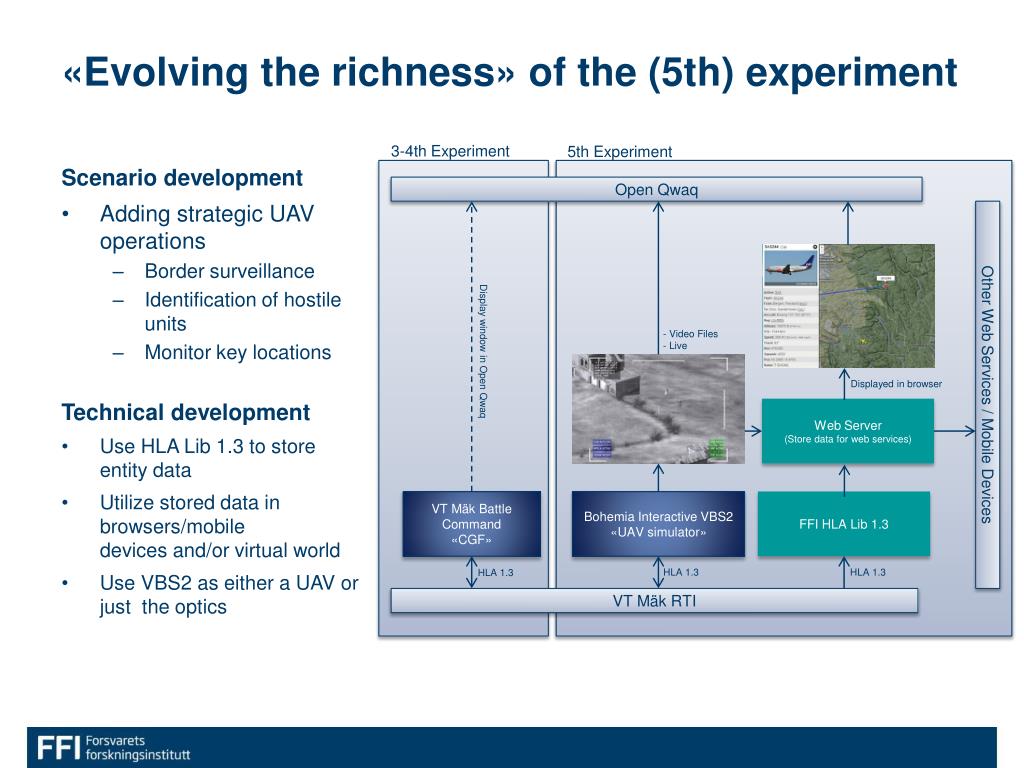Select the "VT Mäk RTI" bar
The image size is (1024, 768).
(654, 601)
